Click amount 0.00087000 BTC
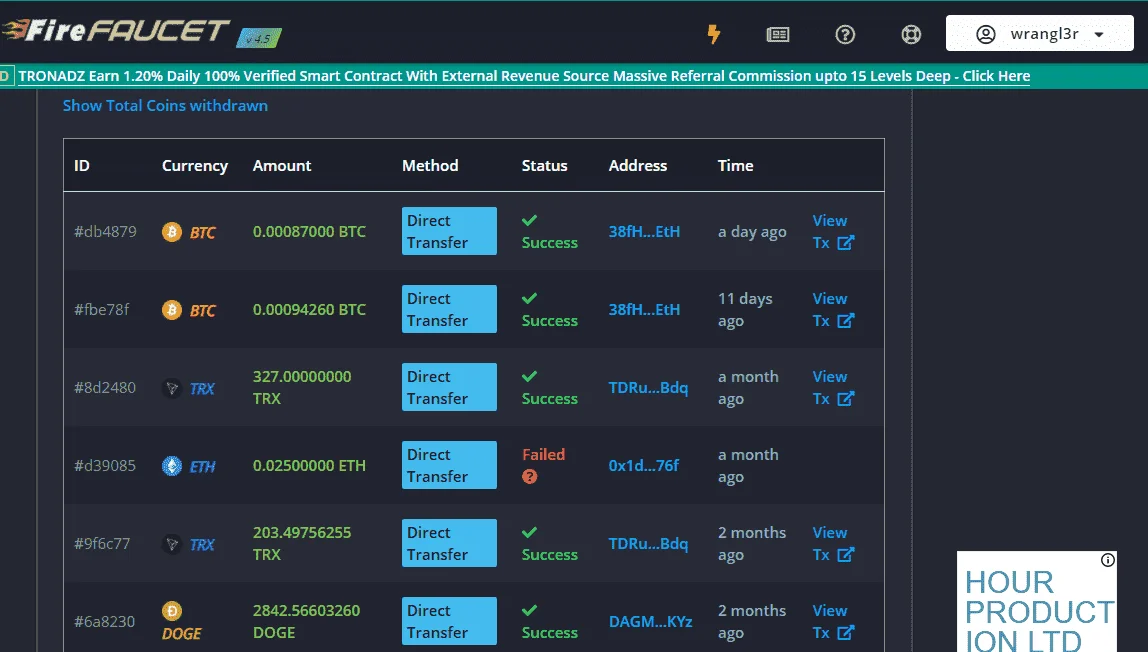The height and width of the screenshot is (652, 1148). pyautogui.click(x=309, y=231)
